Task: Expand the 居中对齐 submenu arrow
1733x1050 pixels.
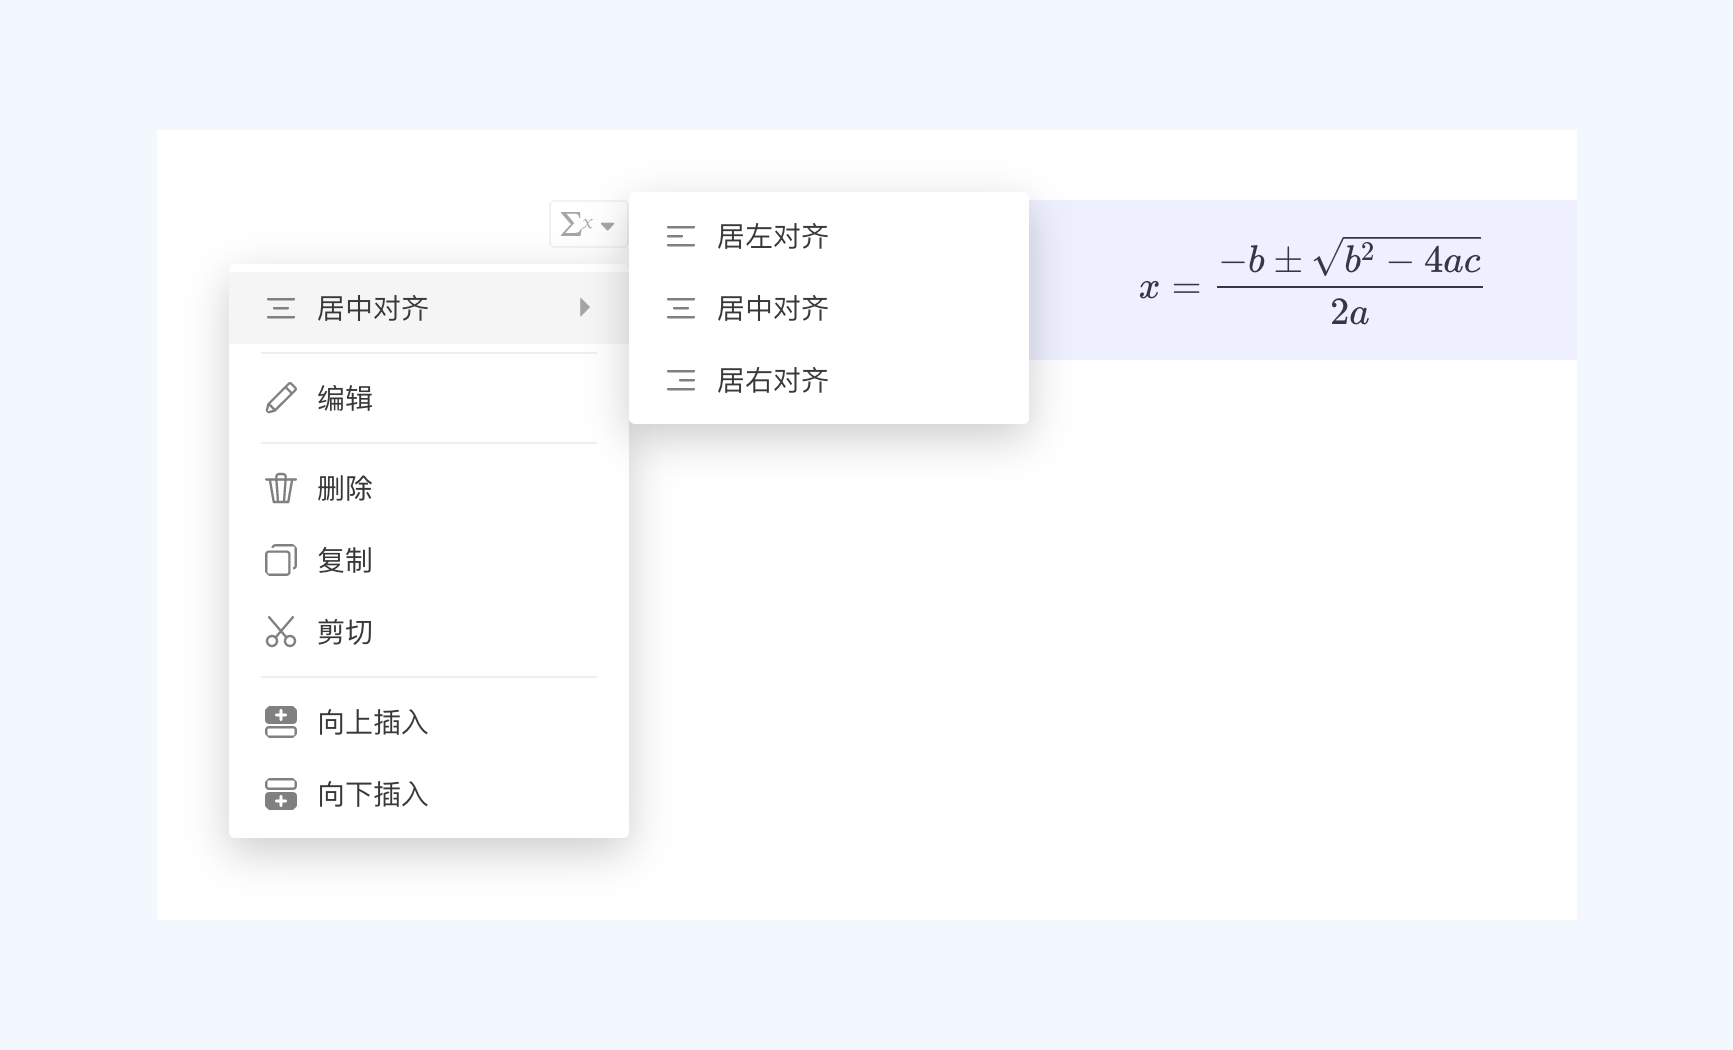Action: [585, 307]
